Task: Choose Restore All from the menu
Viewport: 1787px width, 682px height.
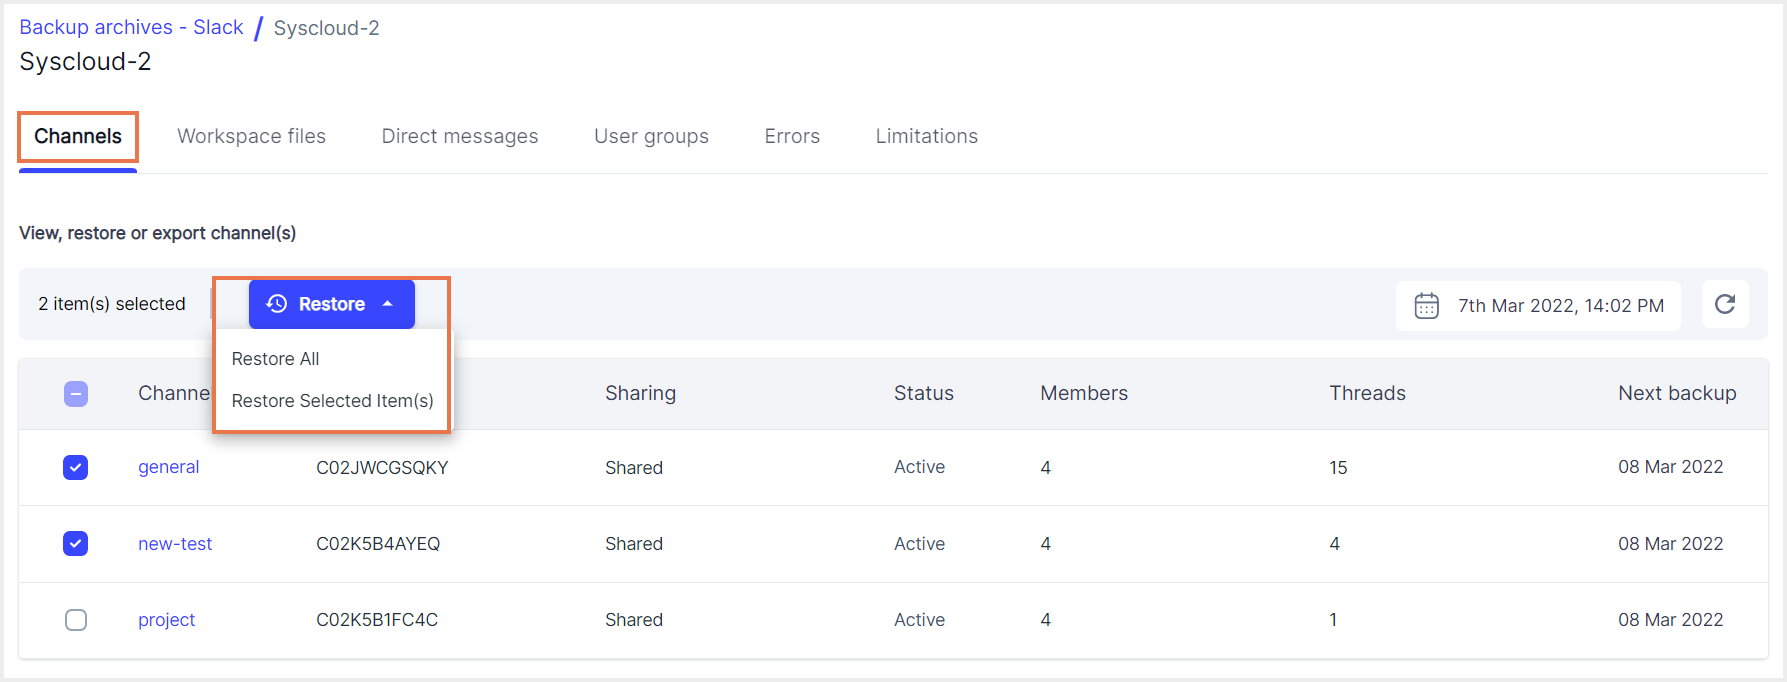Action: coord(275,359)
